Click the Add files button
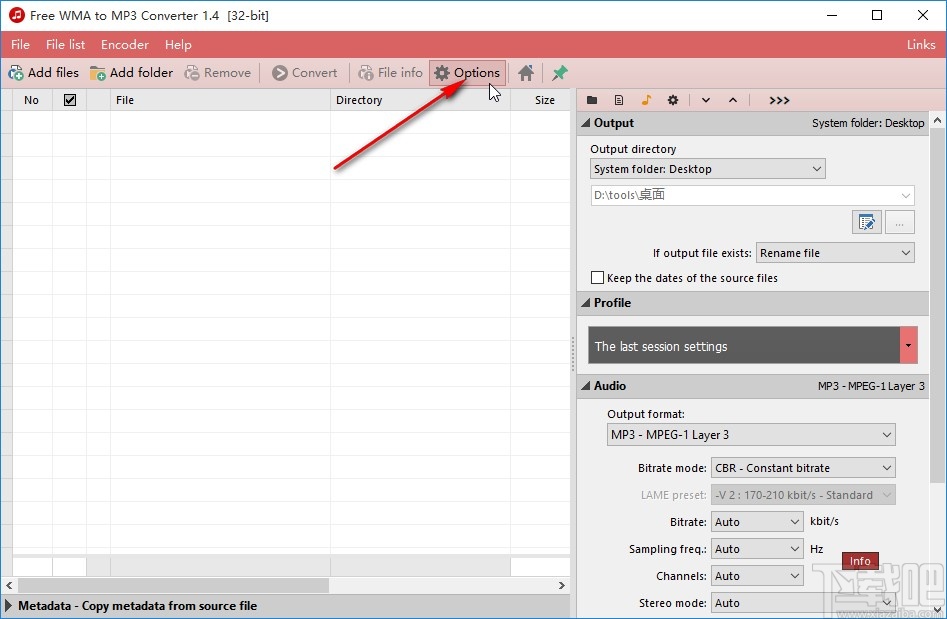947x619 pixels. [x=44, y=72]
